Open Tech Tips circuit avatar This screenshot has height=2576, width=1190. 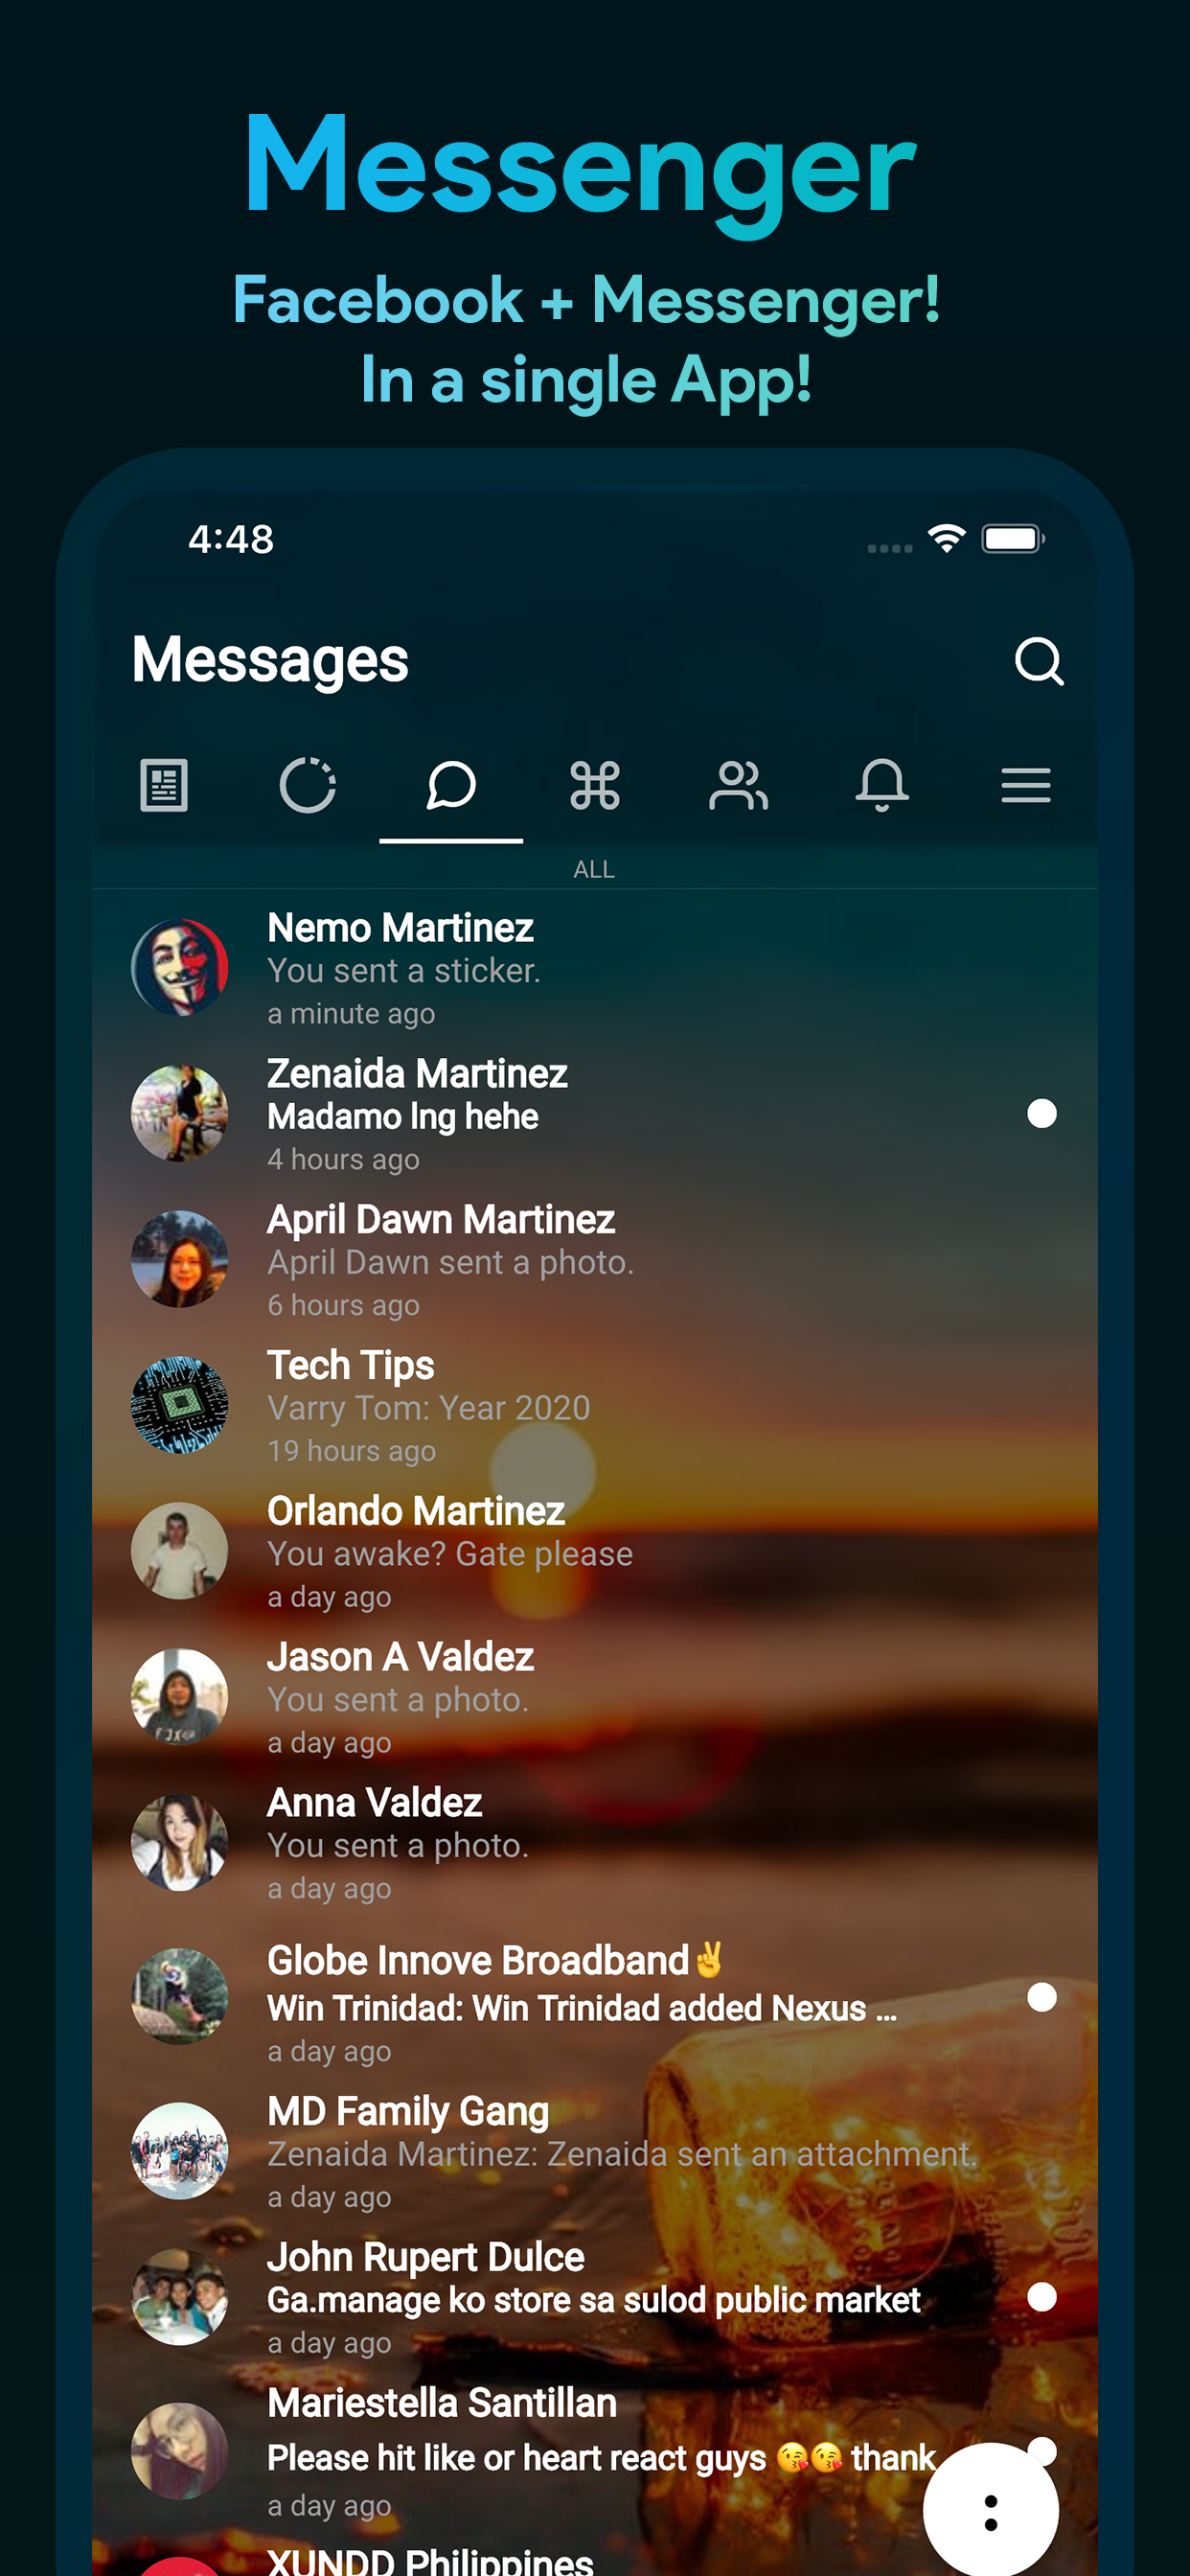click(180, 1405)
